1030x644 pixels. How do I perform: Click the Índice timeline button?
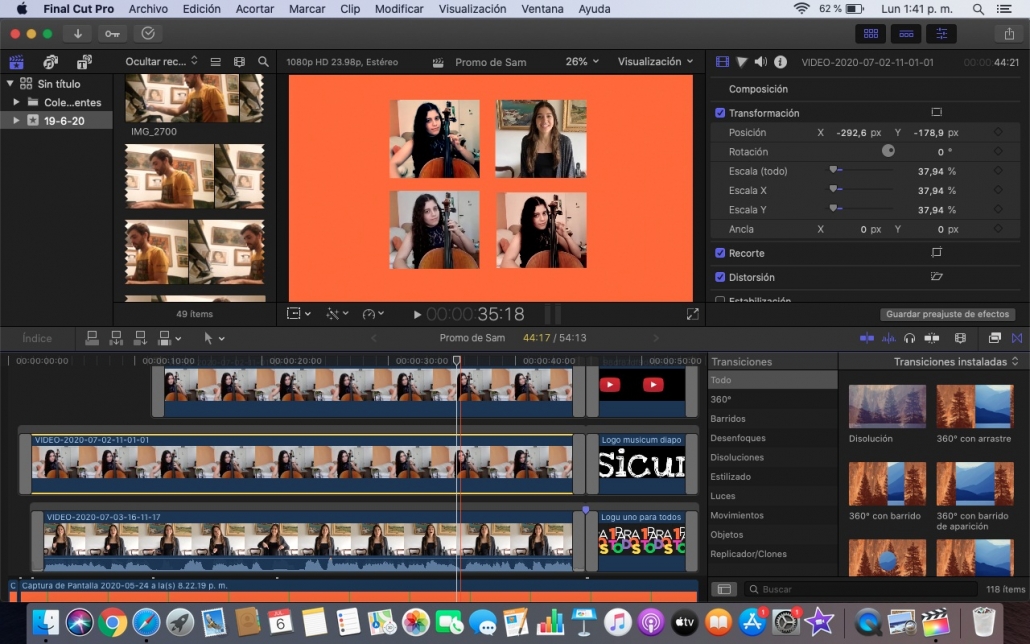click(x=37, y=338)
